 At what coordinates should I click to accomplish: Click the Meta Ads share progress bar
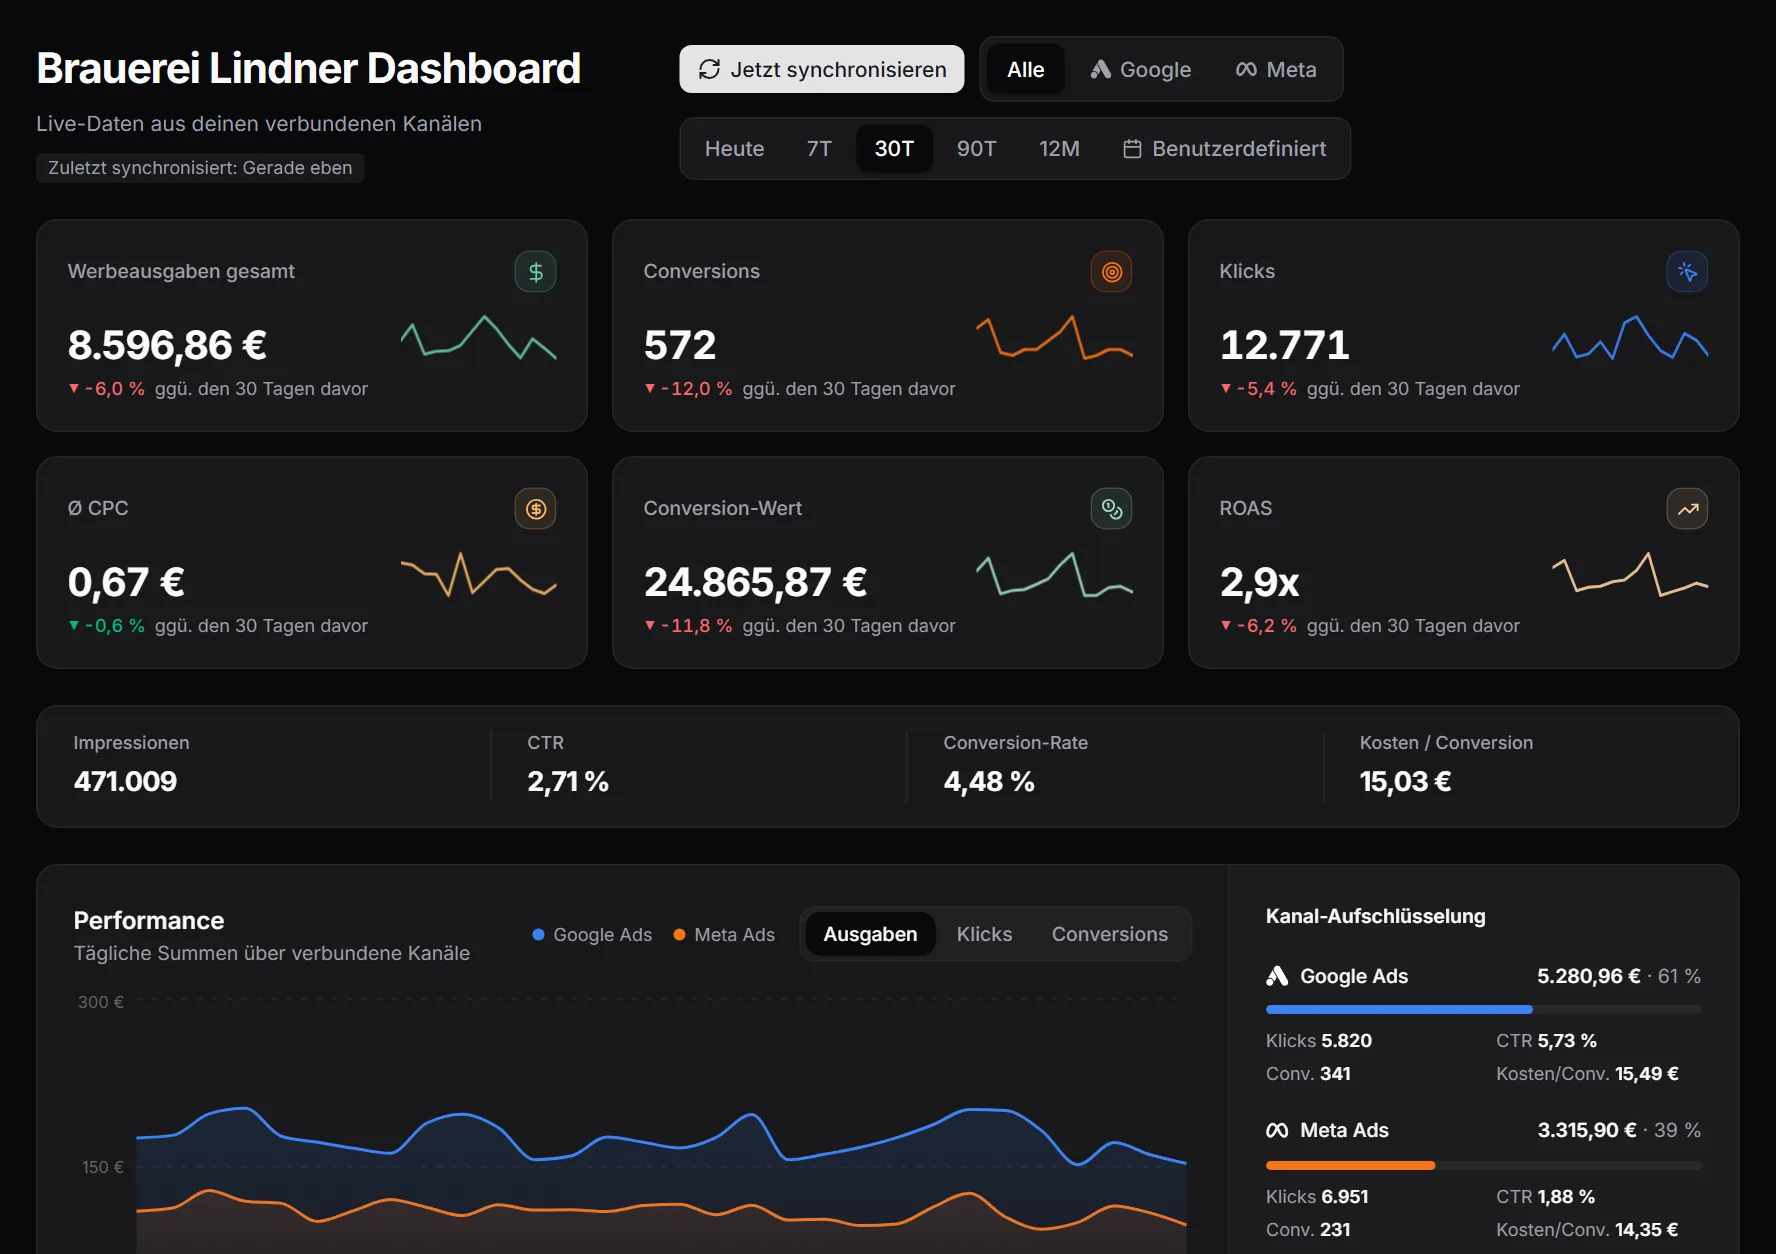[x=1484, y=1166]
